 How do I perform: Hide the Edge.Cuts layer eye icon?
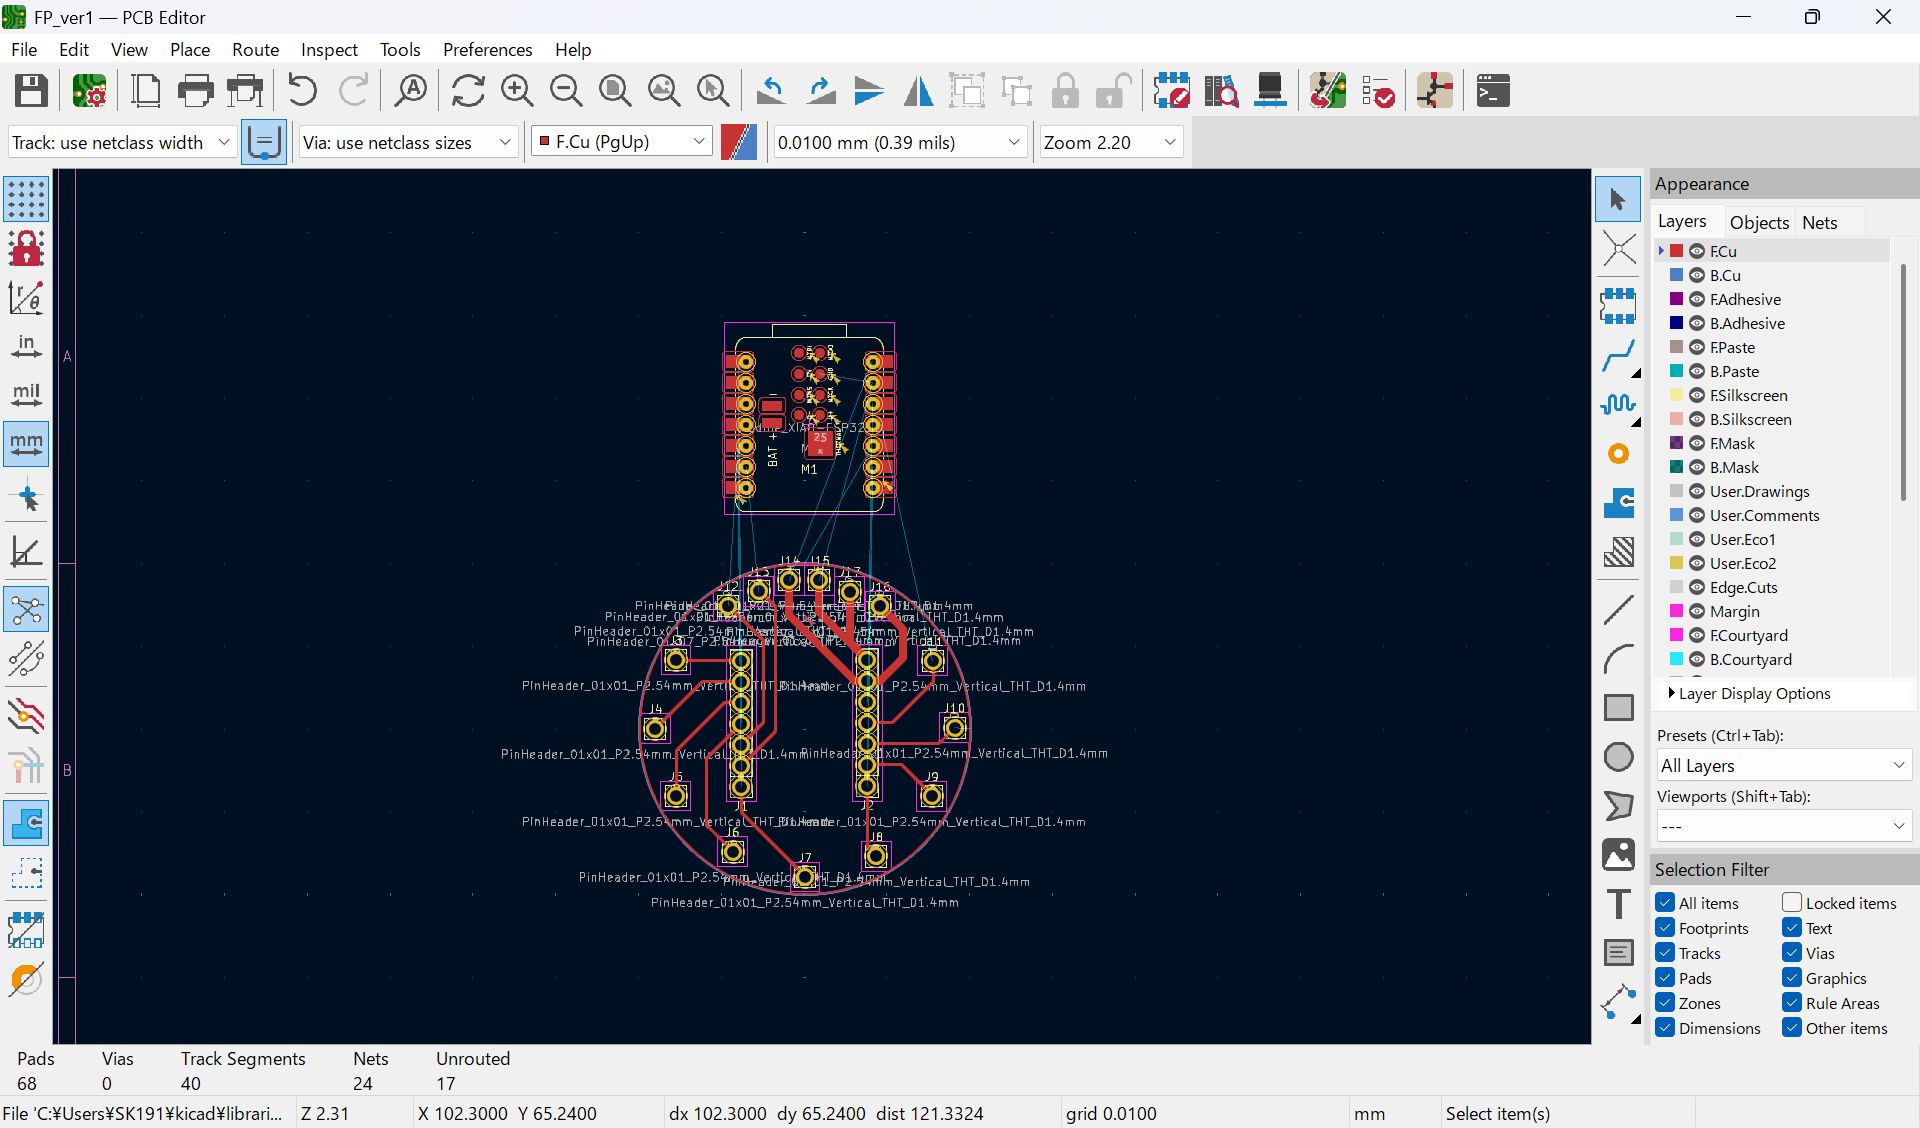1697,587
